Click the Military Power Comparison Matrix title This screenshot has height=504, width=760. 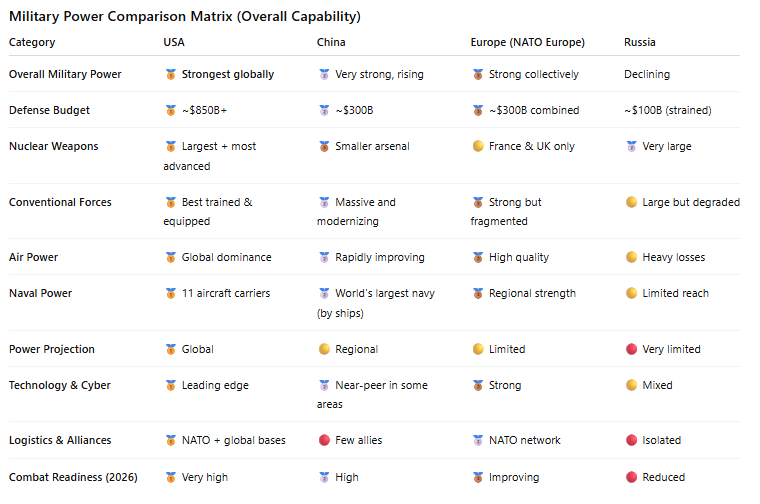coord(185,16)
